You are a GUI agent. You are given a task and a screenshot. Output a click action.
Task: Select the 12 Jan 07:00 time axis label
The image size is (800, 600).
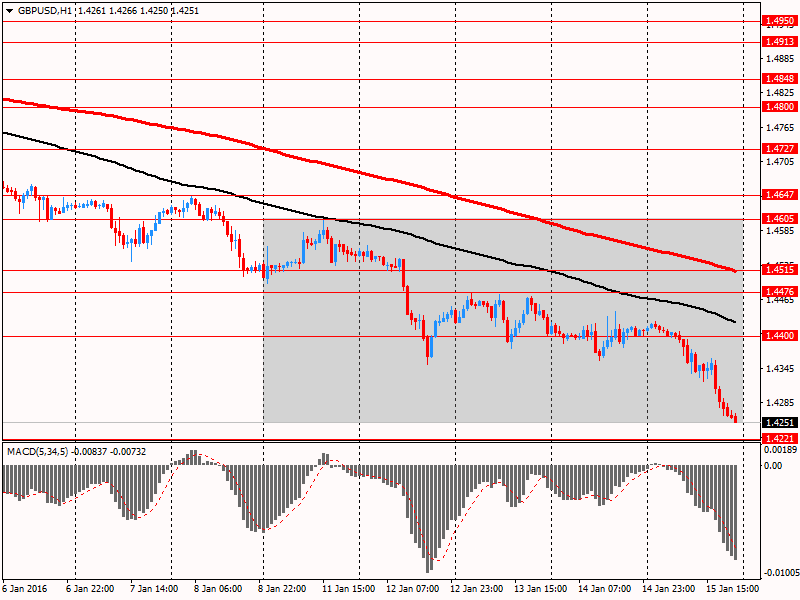412,589
